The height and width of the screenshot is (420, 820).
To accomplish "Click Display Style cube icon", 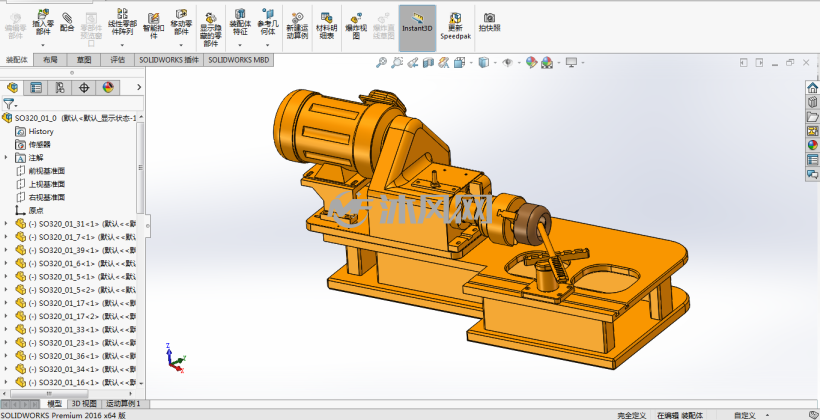I will (484, 63).
